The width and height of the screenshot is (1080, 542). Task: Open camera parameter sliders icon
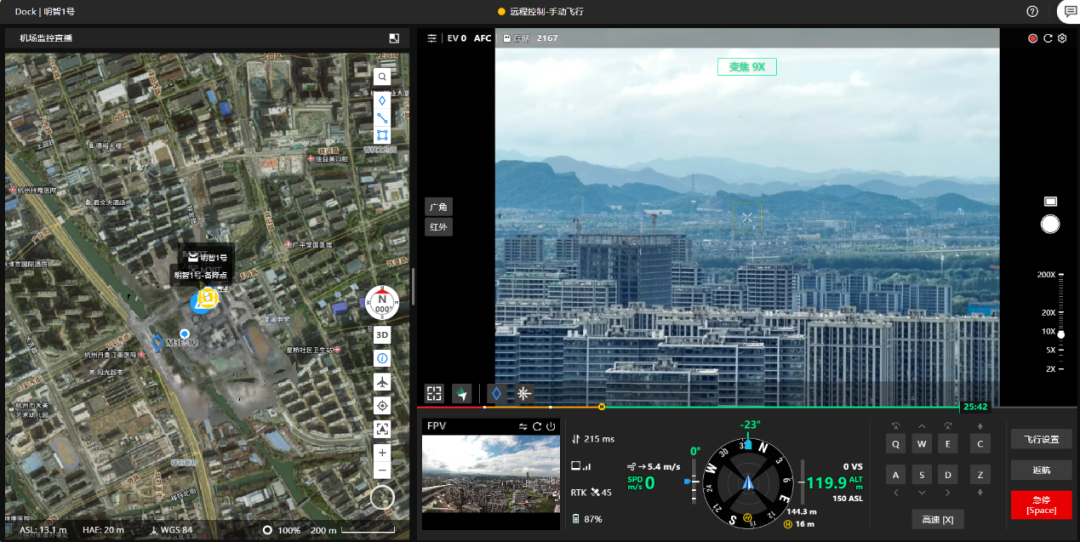(432, 38)
